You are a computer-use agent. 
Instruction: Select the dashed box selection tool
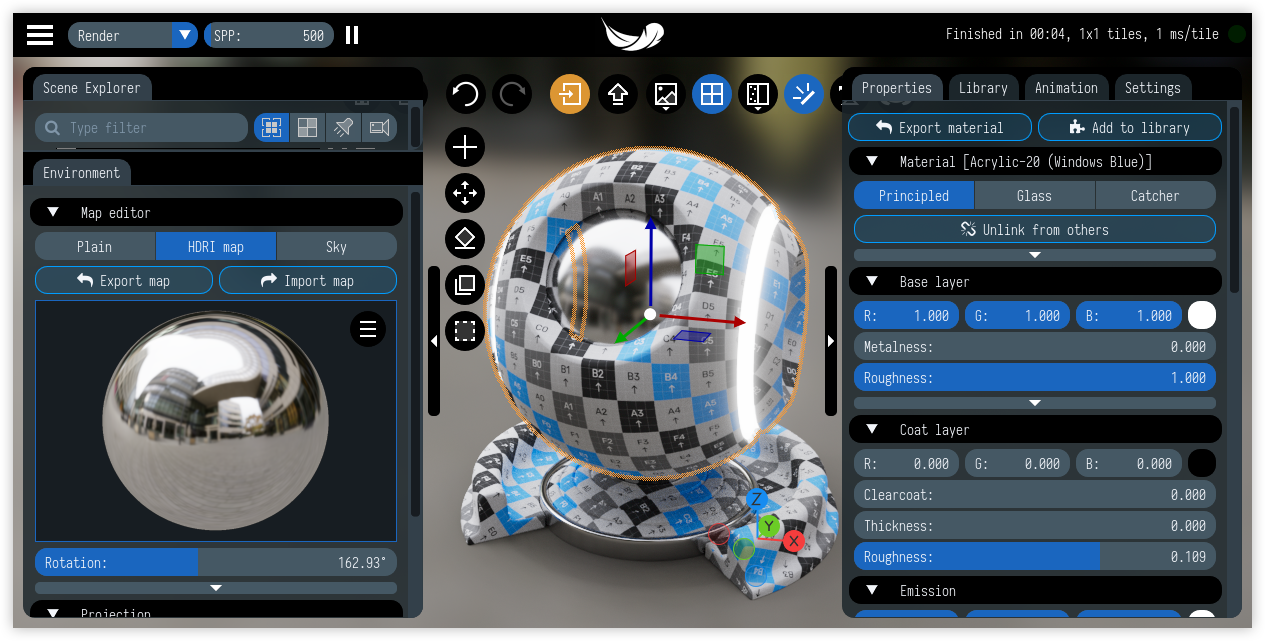click(x=465, y=331)
